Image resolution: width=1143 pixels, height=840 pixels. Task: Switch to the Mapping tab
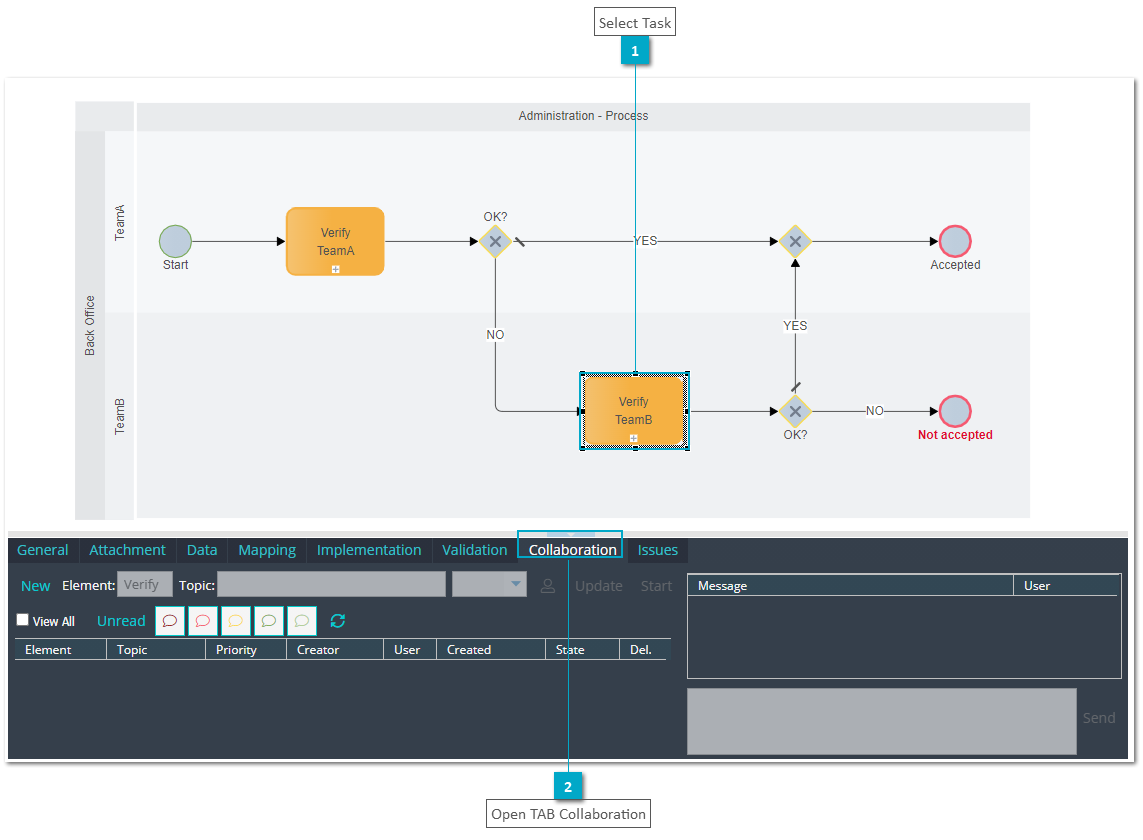point(267,550)
